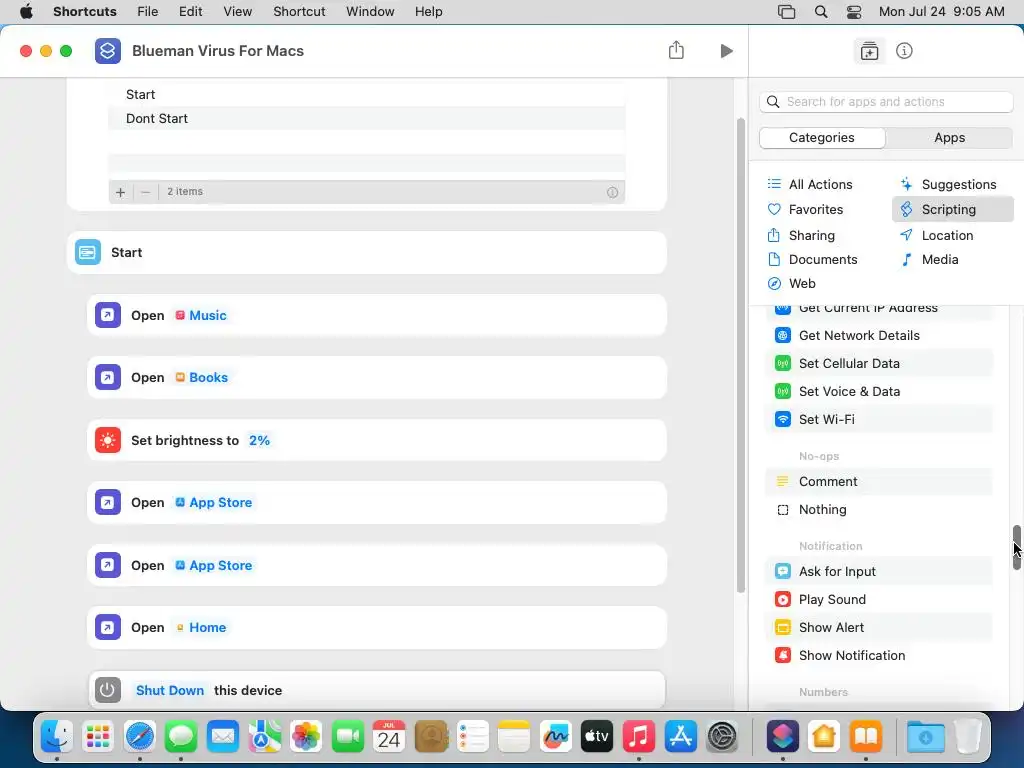The width and height of the screenshot is (1024, 768).
Task: Open the File menu
Action: point(148,12)
